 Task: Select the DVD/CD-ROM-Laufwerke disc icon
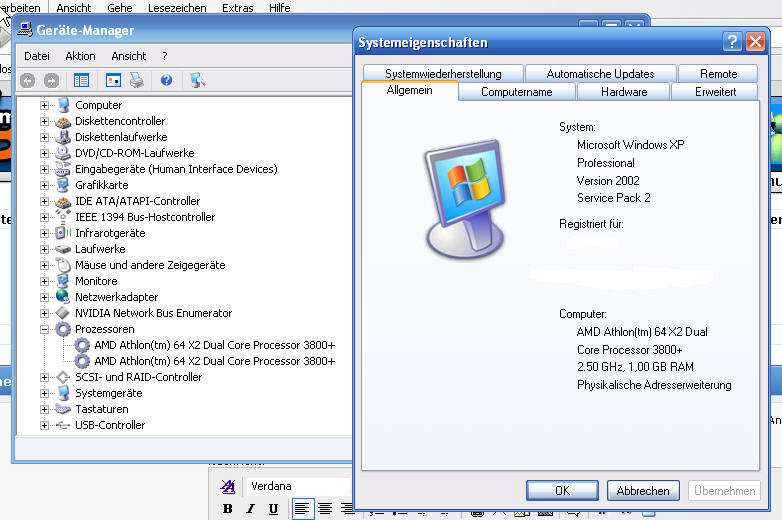(x=63, y=153)
